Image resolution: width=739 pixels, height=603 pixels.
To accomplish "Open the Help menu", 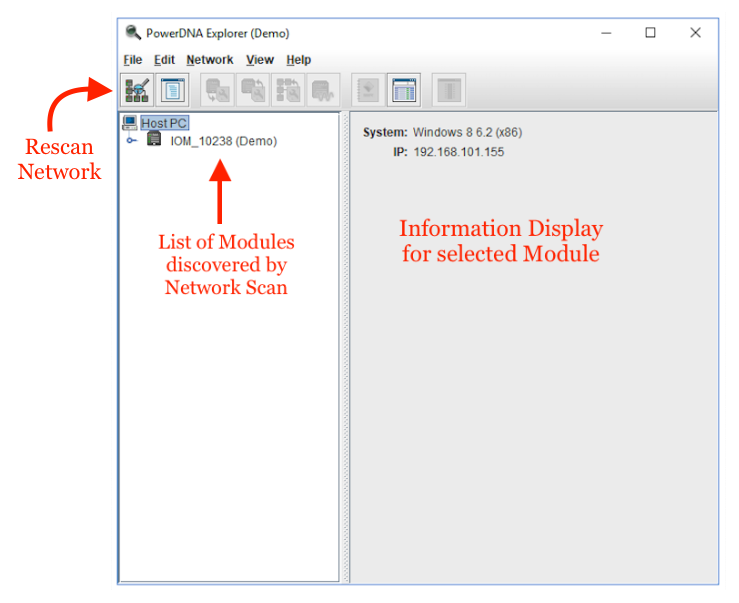I will pos(298,60).
